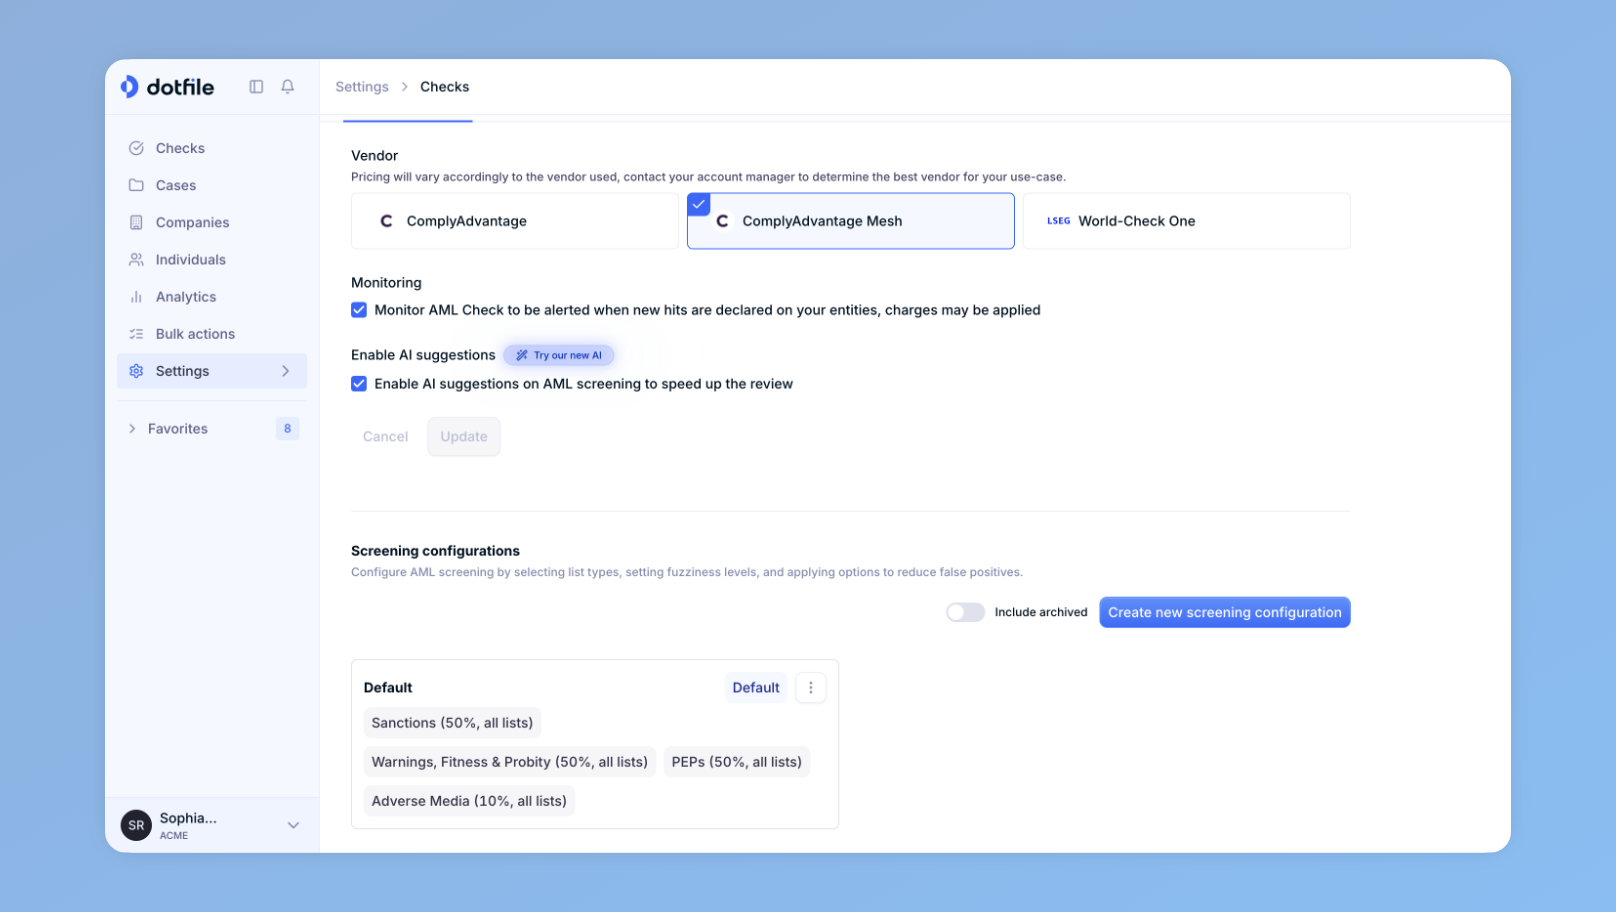Click the selected checkmark on Mesh card
The width and height of the screenshot is (1616, 912).
(x=699, y=204)
